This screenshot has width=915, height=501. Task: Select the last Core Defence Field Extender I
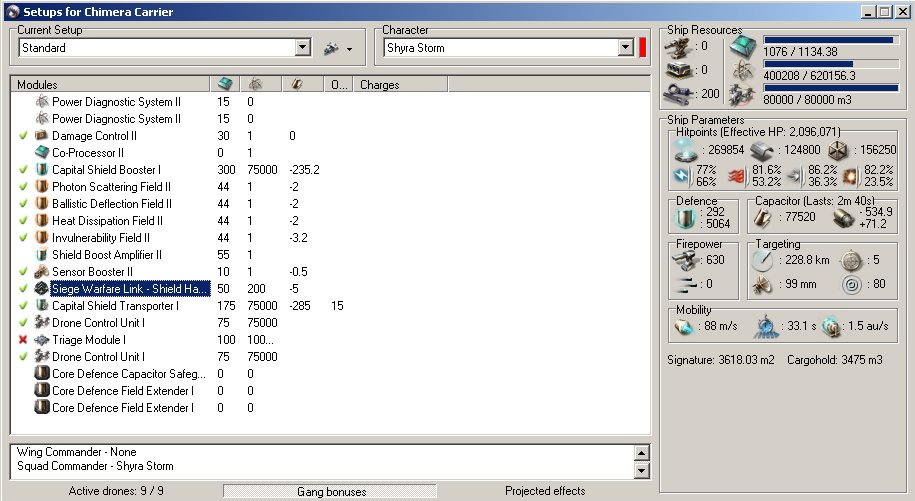click(123, 407)
